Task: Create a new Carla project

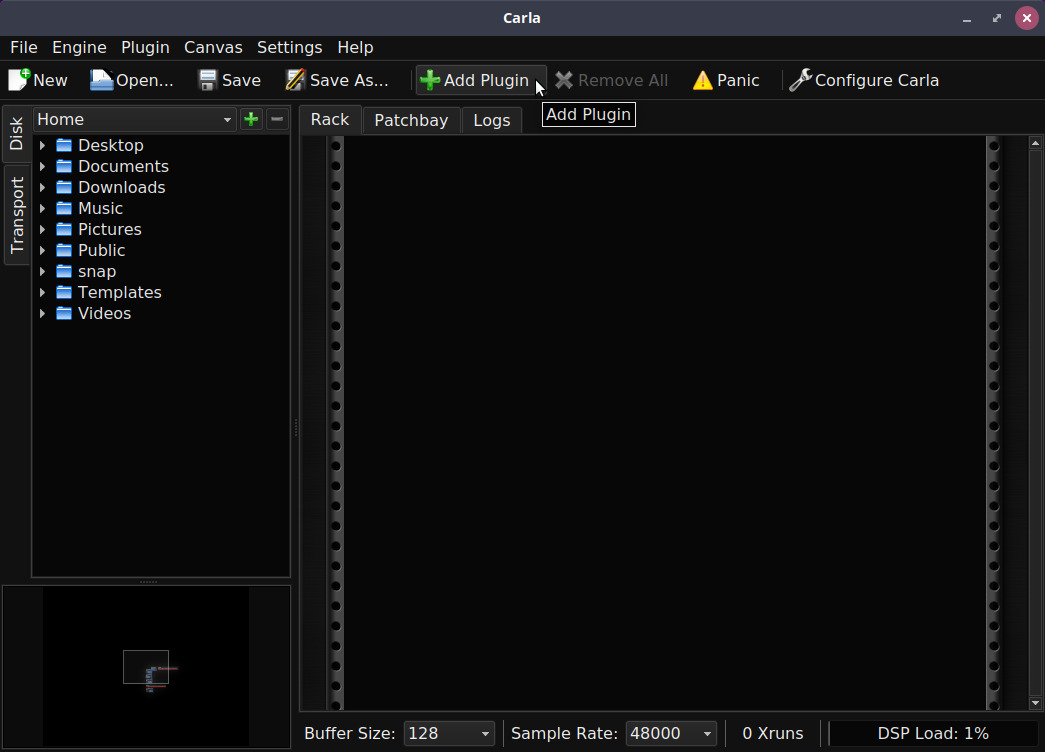Action: (x=37, y=80)
